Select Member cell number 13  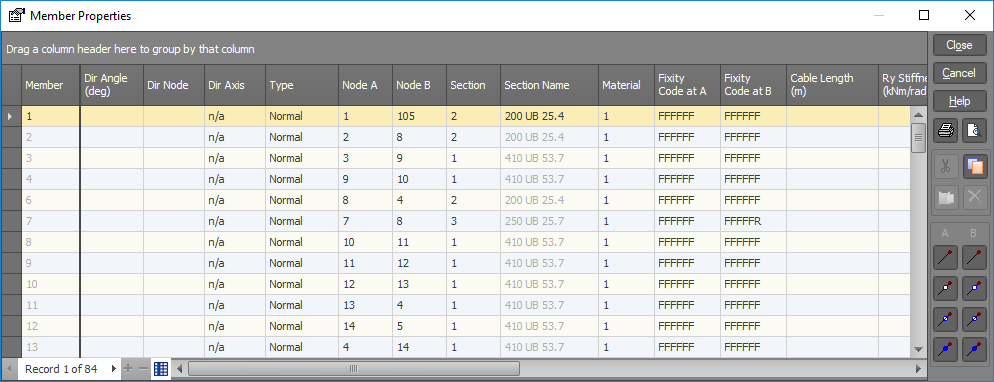click(x=51, y=347)
